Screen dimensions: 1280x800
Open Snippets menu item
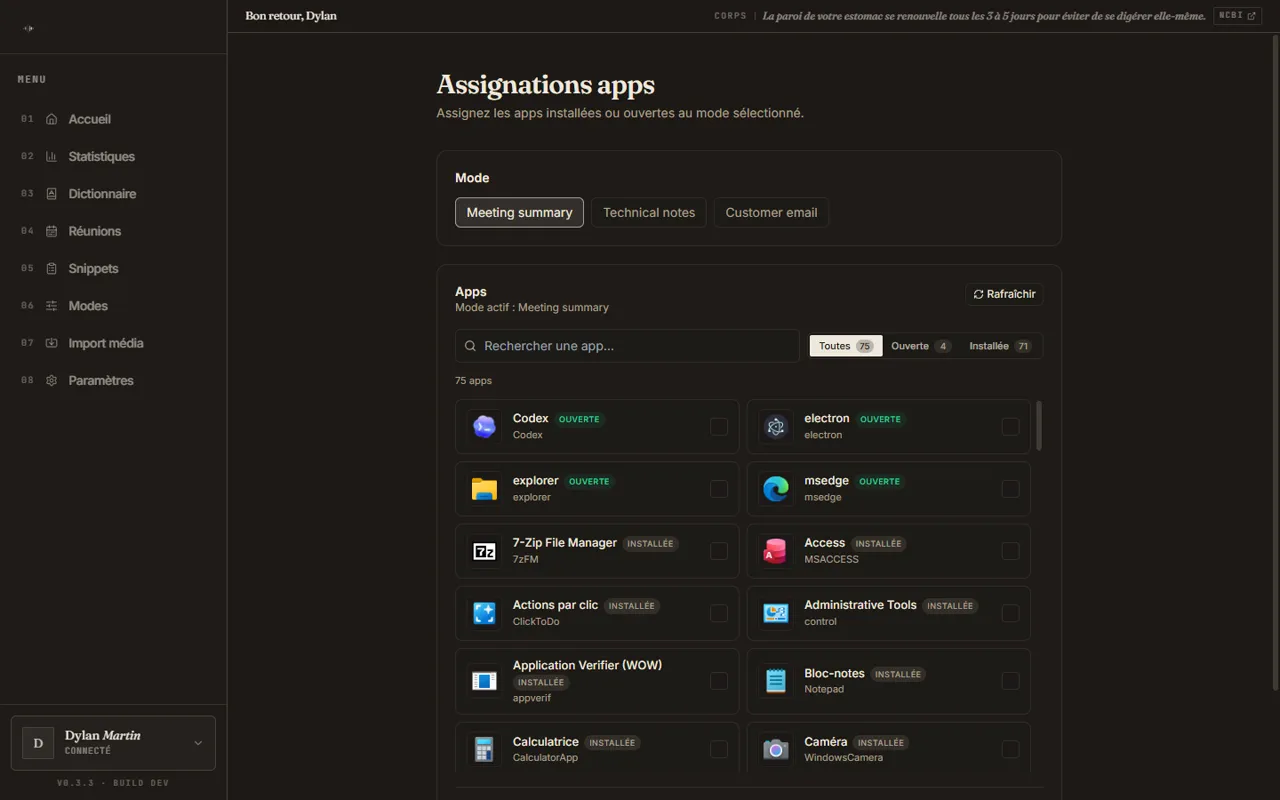pos(113,268)
